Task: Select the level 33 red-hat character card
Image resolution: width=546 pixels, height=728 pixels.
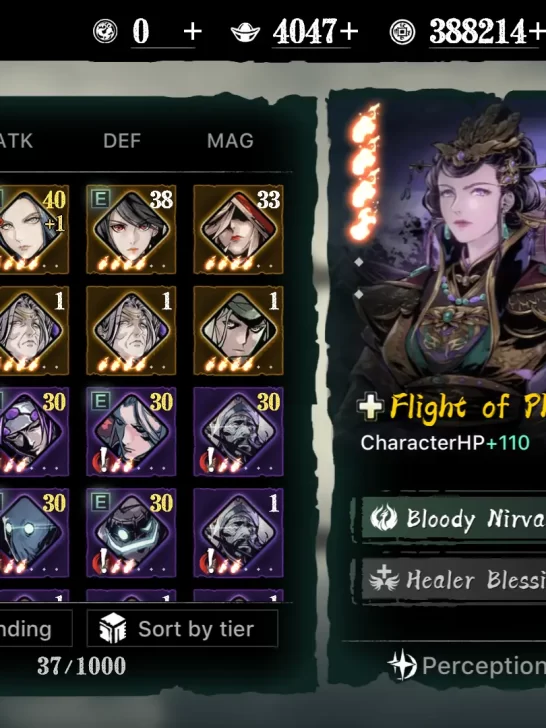Action: click(x=238, y=229)
